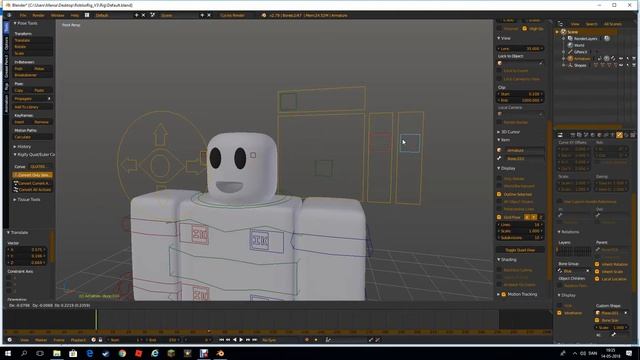Expand the Tissue Tools panel
The height and width of the screenshot is (360, 640).
(15, 199)
